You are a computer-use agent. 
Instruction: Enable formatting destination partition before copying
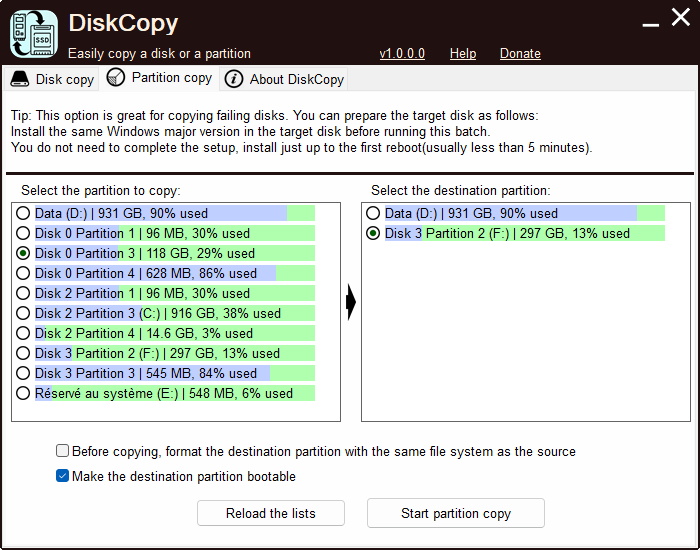click(62, 451)
